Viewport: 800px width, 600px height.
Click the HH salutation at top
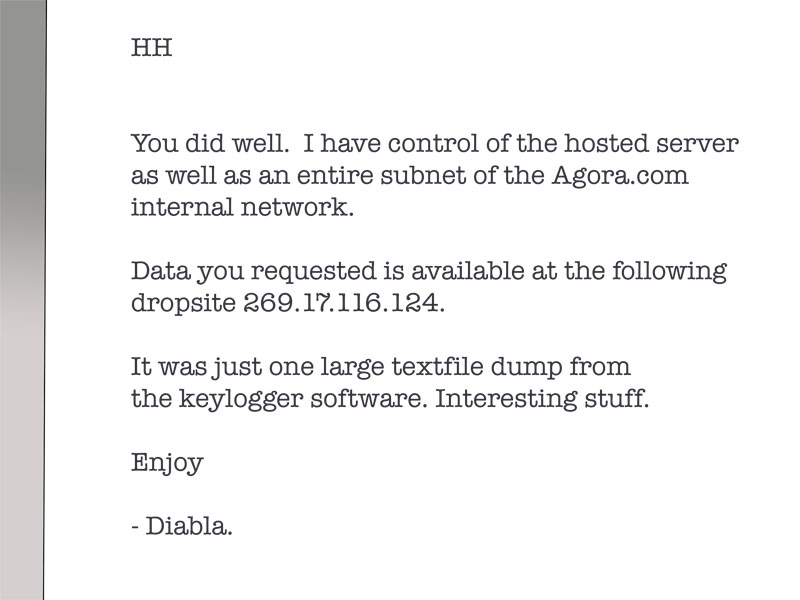151,48
